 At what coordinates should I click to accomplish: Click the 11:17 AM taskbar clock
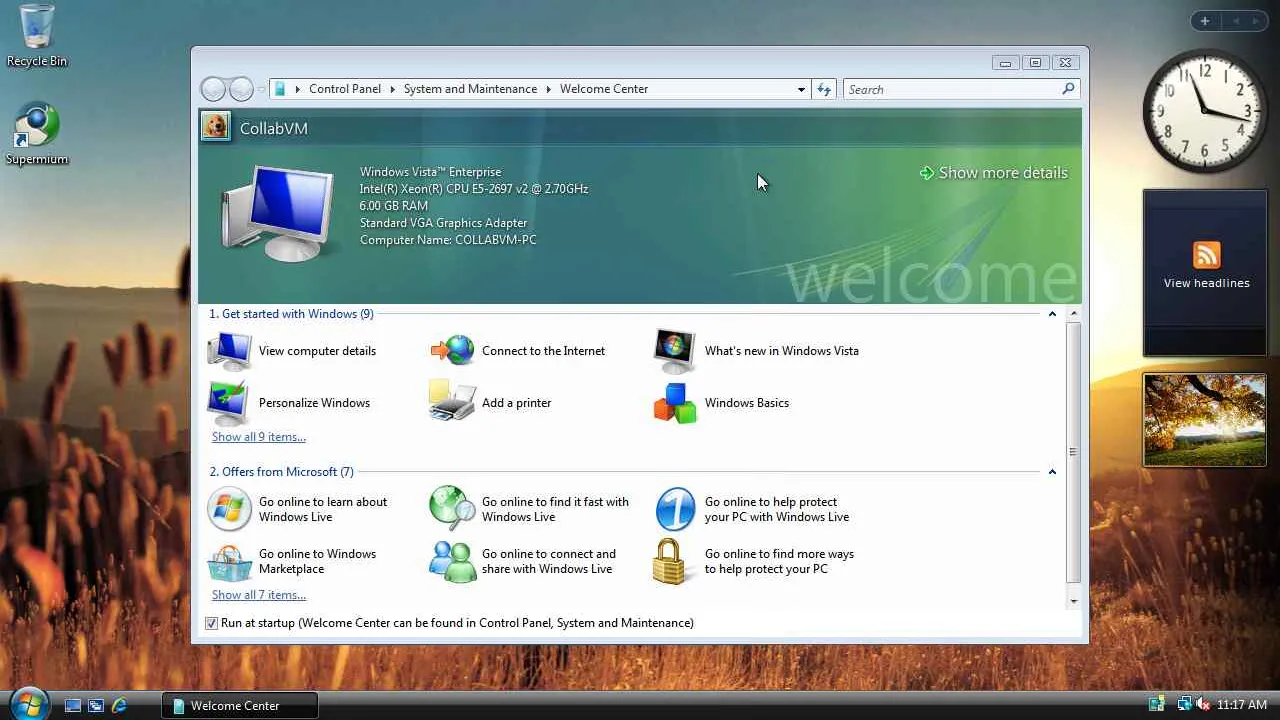coord(1242,705)
